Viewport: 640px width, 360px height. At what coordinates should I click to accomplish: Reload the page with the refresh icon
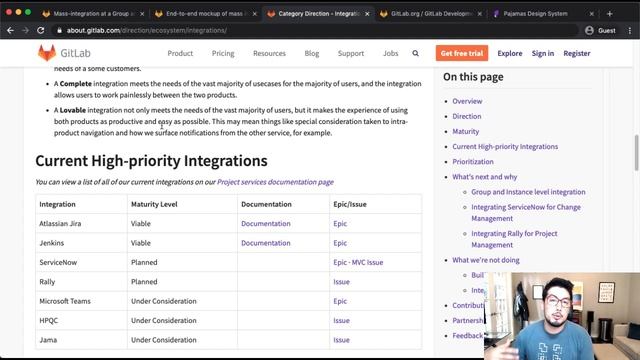(40, 30)
